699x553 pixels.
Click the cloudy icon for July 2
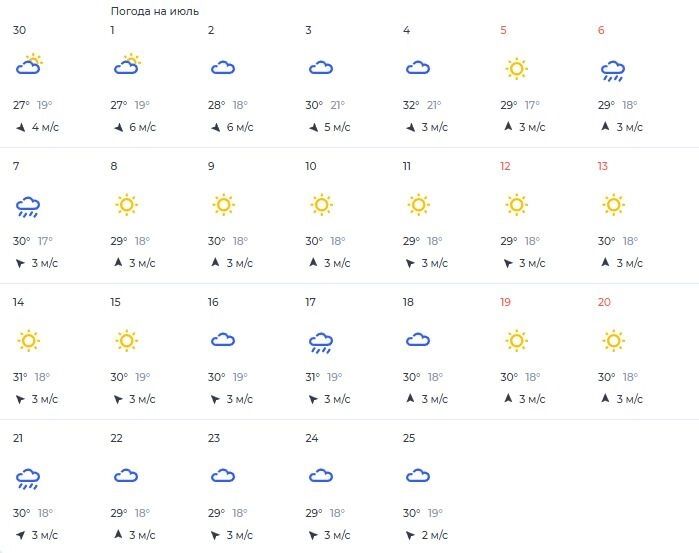[x=222, y=68]
